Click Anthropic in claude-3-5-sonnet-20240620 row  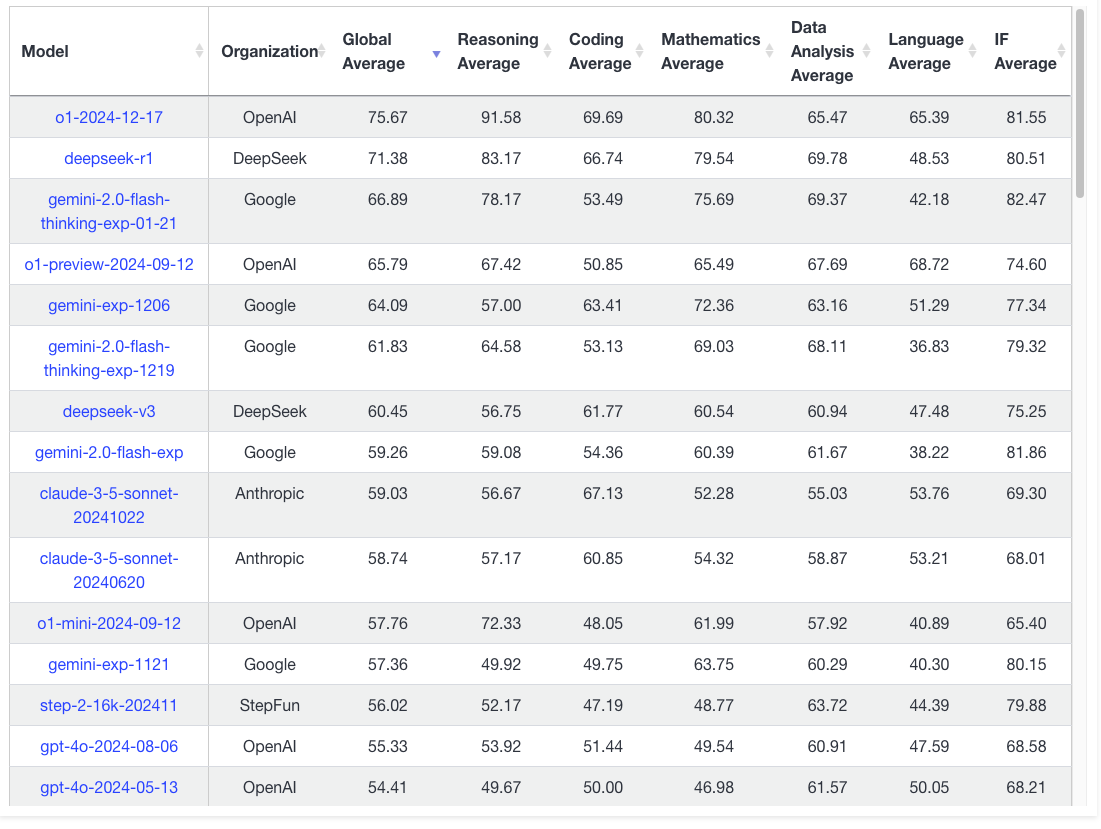(x=270, y=559)
